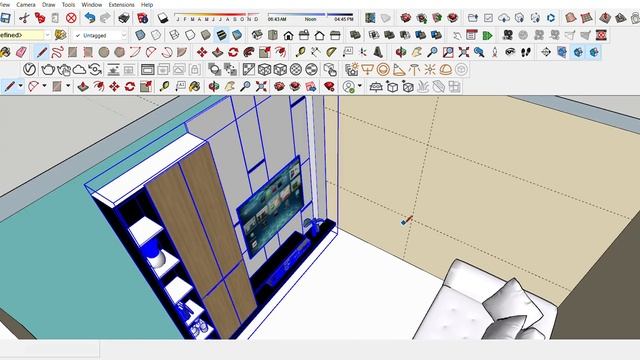The image size is (640, 360).
Task: Click the blue Undo arrow
Action: [90, 18]
